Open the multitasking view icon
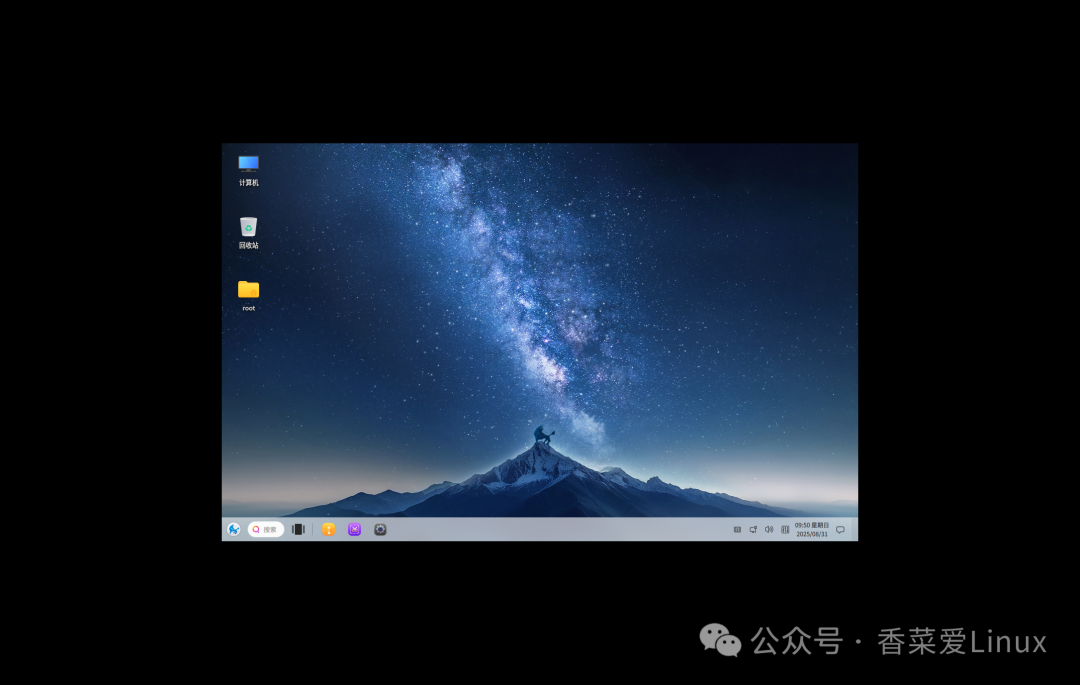 [298, 529]
